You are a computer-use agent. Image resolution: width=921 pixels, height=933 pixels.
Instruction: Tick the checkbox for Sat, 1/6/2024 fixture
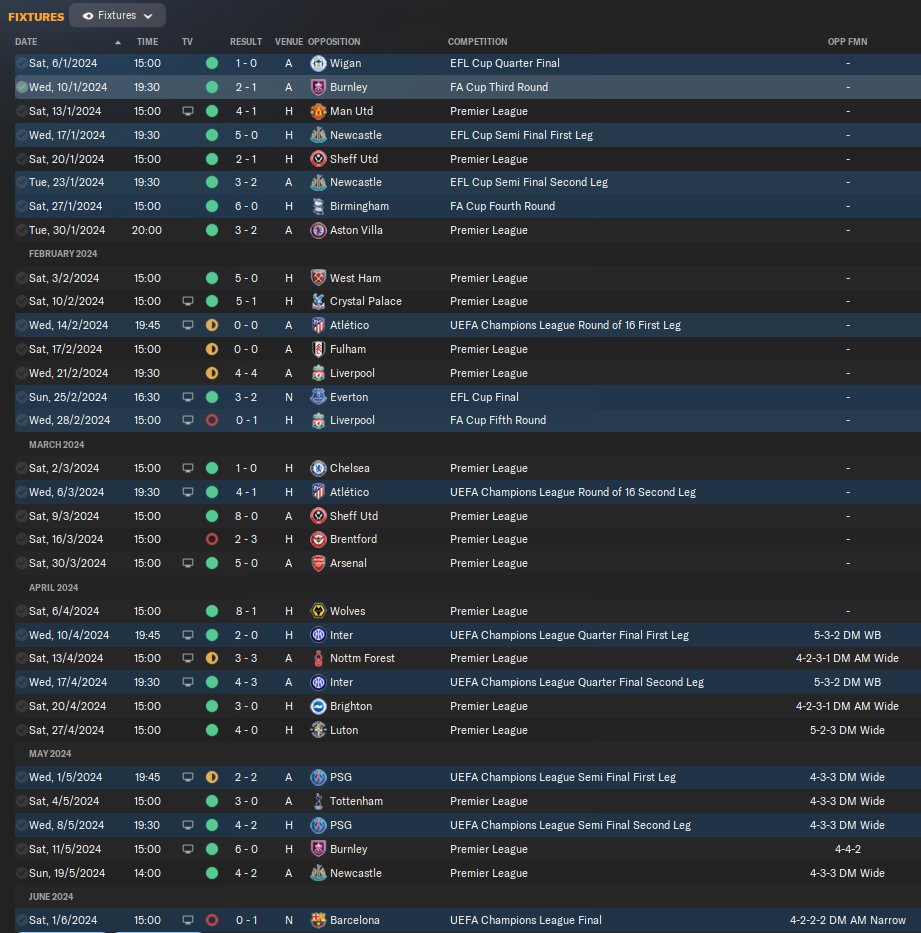pyautogui.click(x=21, y=920)
